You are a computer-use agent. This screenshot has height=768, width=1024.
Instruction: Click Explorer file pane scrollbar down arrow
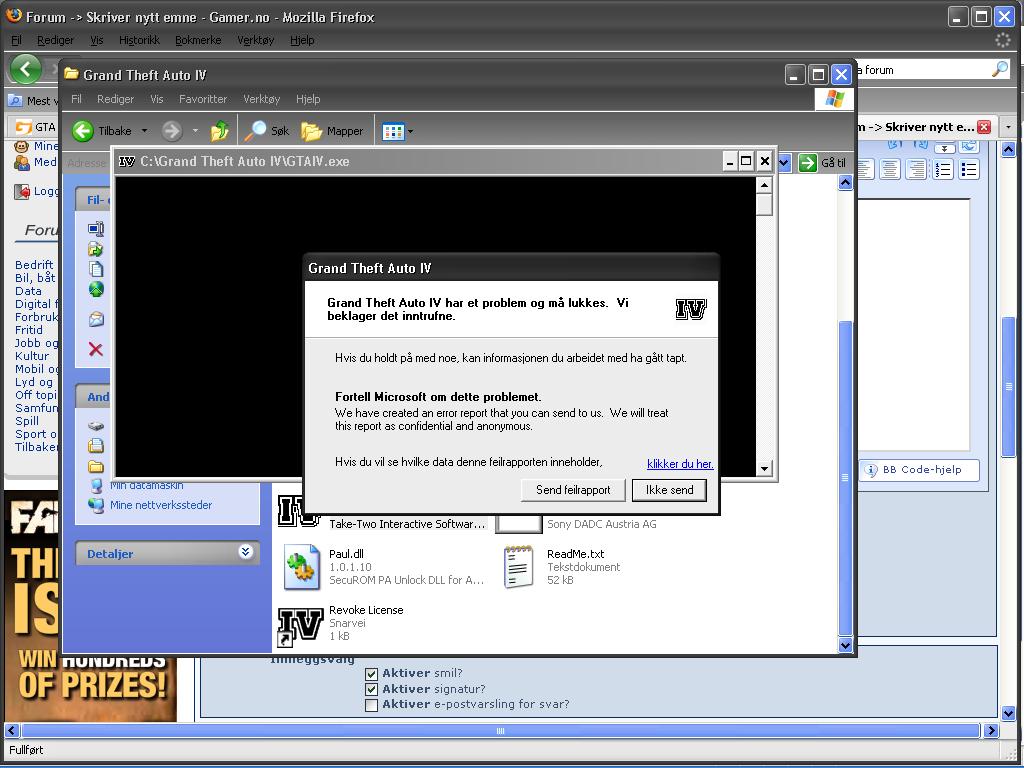click(845, 645)
